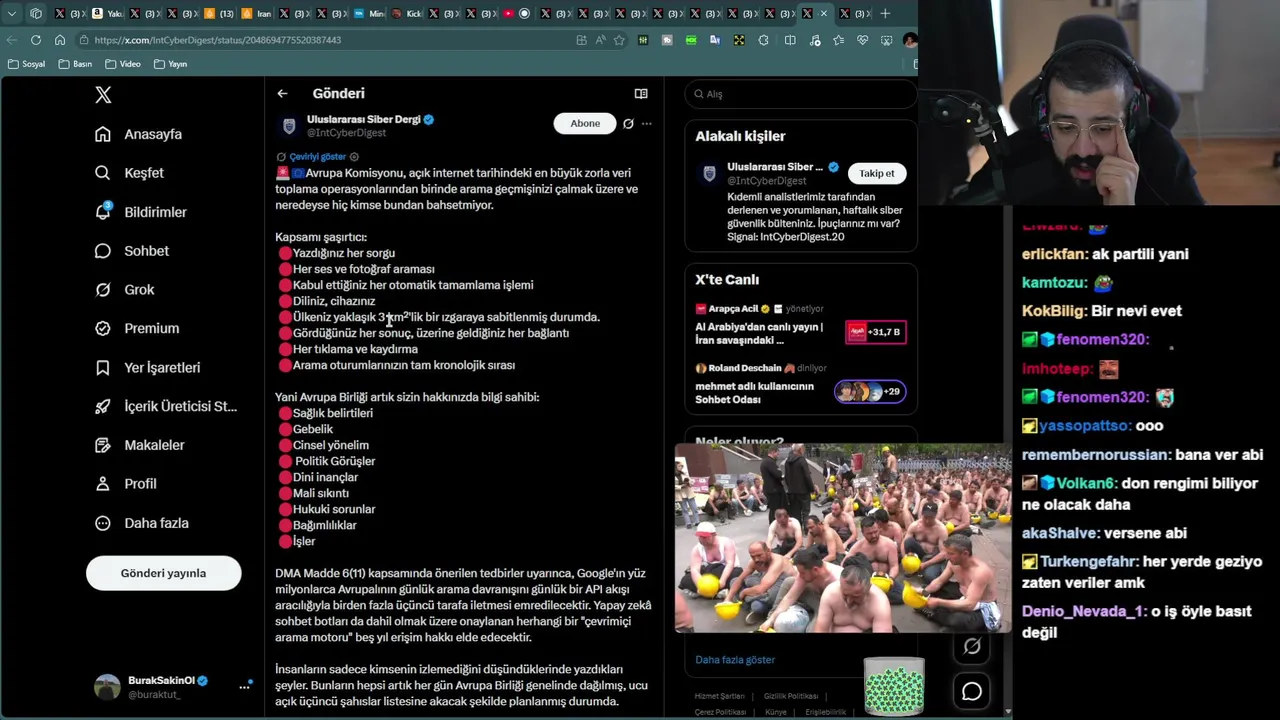Open Makaleler page

(x=139, y=445)
